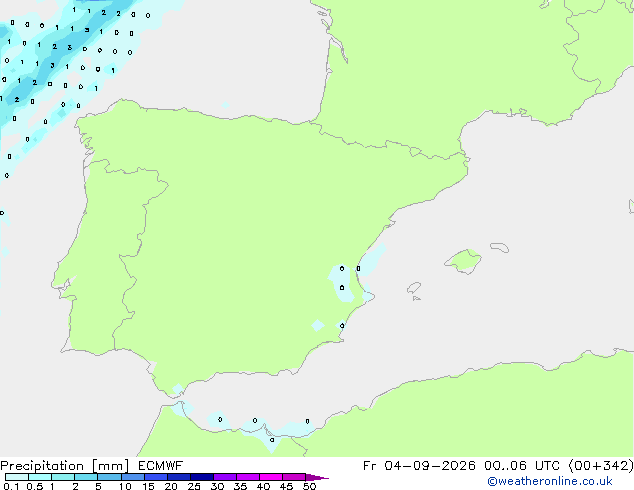The width and height of the screenshot is (634, 490).
Task: Click the '10' legend scale label
Action: point(125,486)
